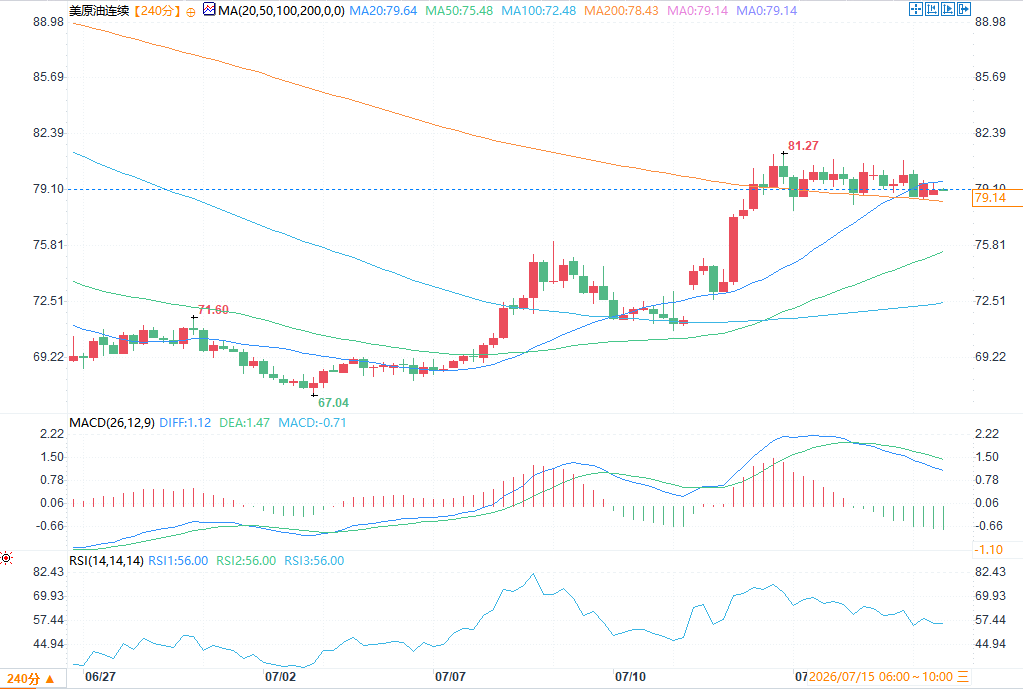
Task: Click the RSI2:56.00 value label
Action: pos(246,561)
